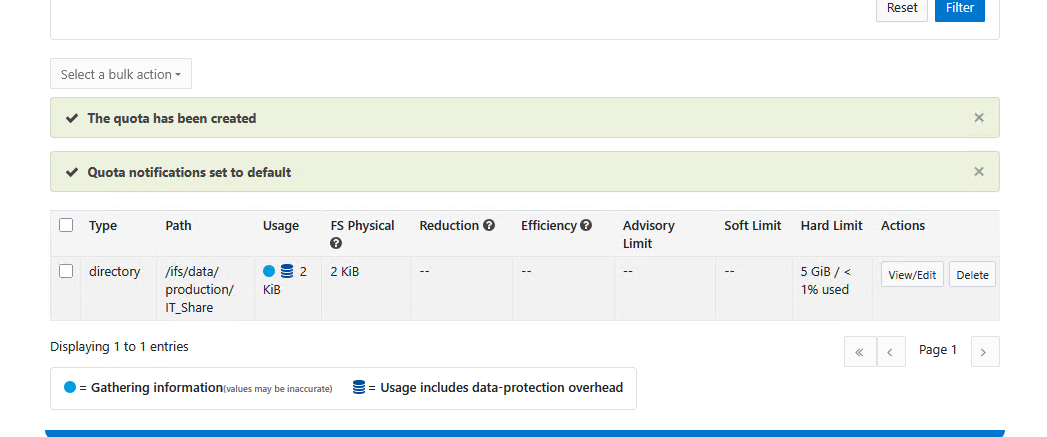
Task: Go to next page using right chevron
Action: pyautogui.click(x=984, y=351)
